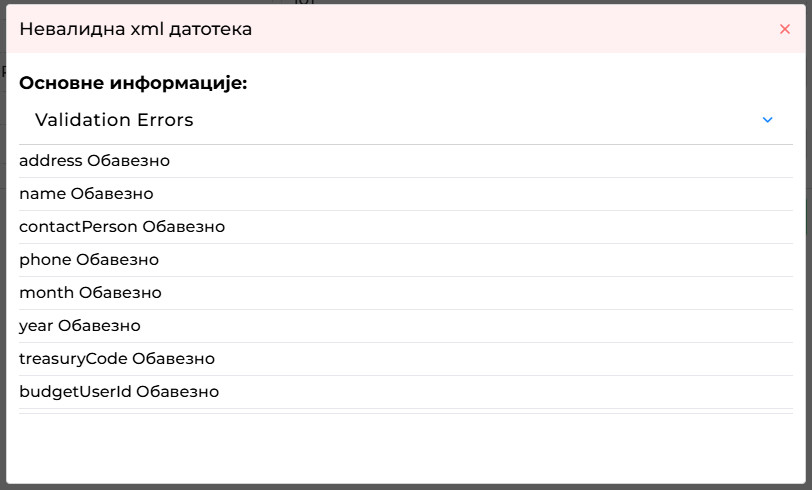
Task: Click "Обавезно" next to the month error
Action: tap(120, 293)
